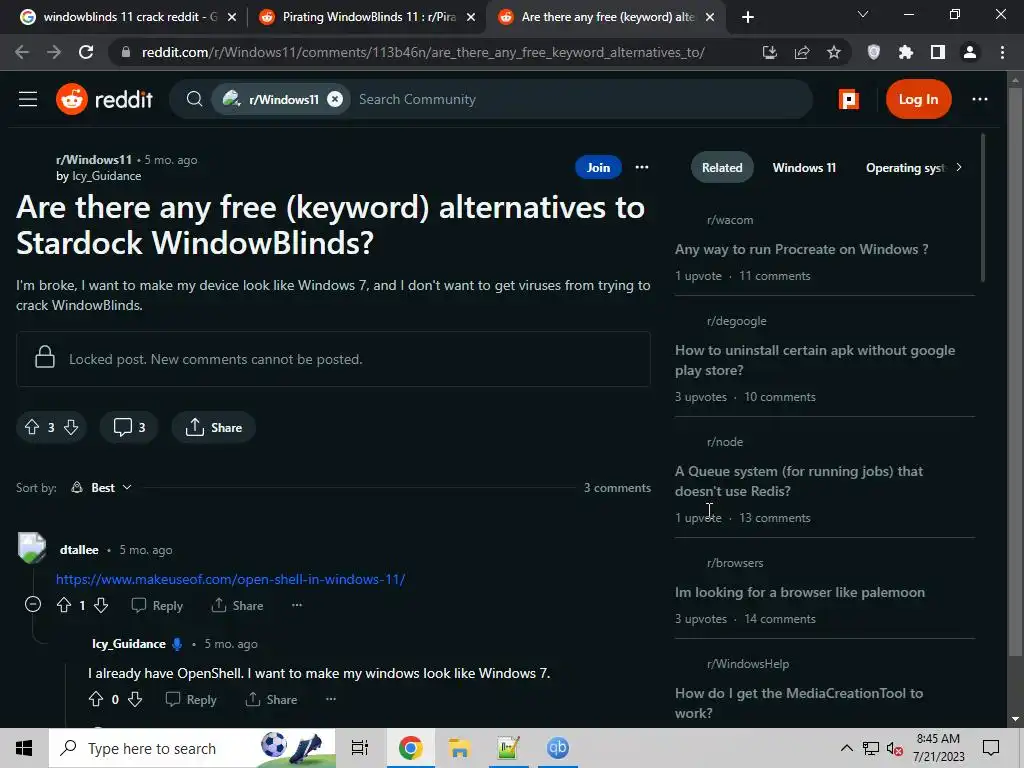Open the makeuseof.com open-shell link
The image size is (1024, 768).
[x=231, y=579]
